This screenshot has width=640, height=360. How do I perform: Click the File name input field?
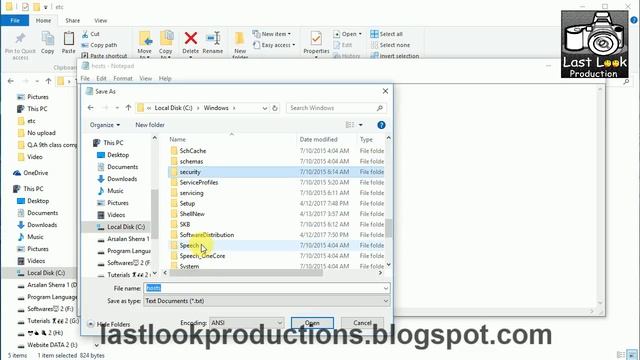coord(267,288)
